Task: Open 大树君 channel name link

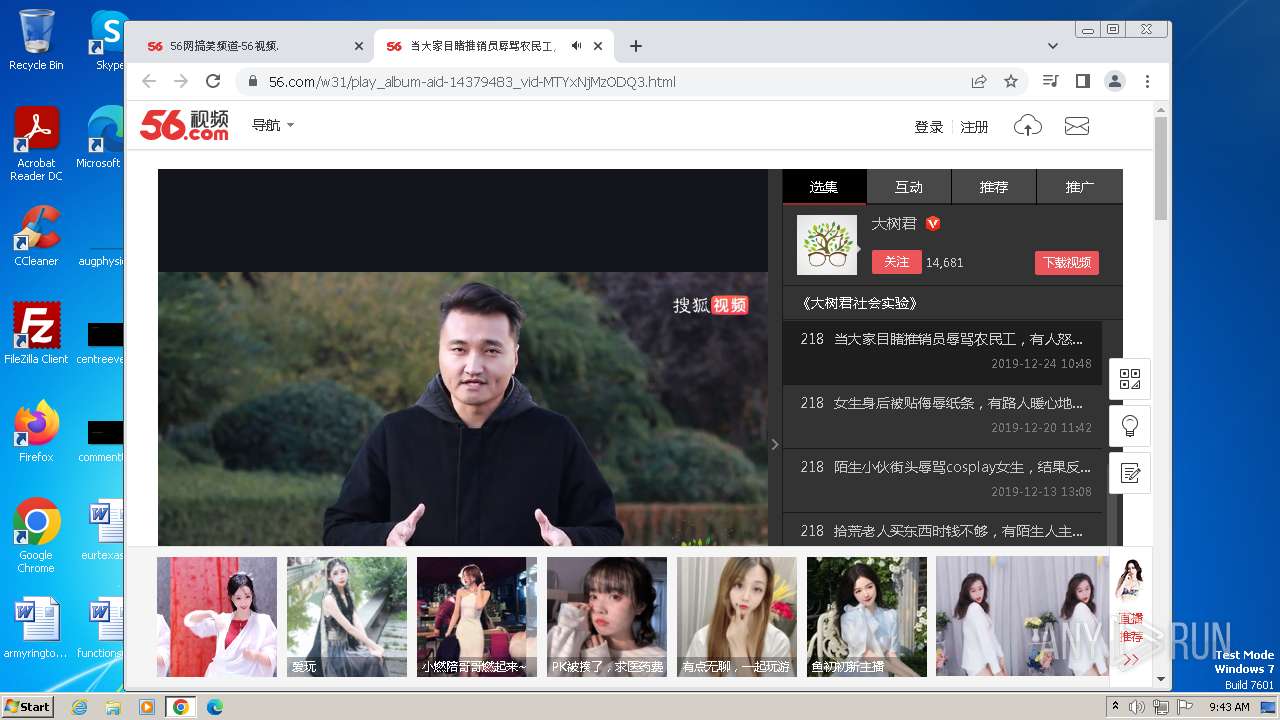Action: point(893,224)
